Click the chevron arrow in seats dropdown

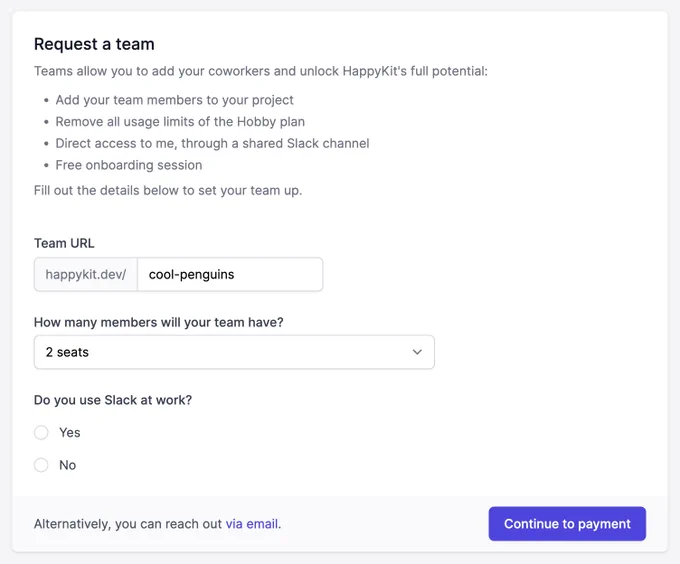(x=417, y=352)
